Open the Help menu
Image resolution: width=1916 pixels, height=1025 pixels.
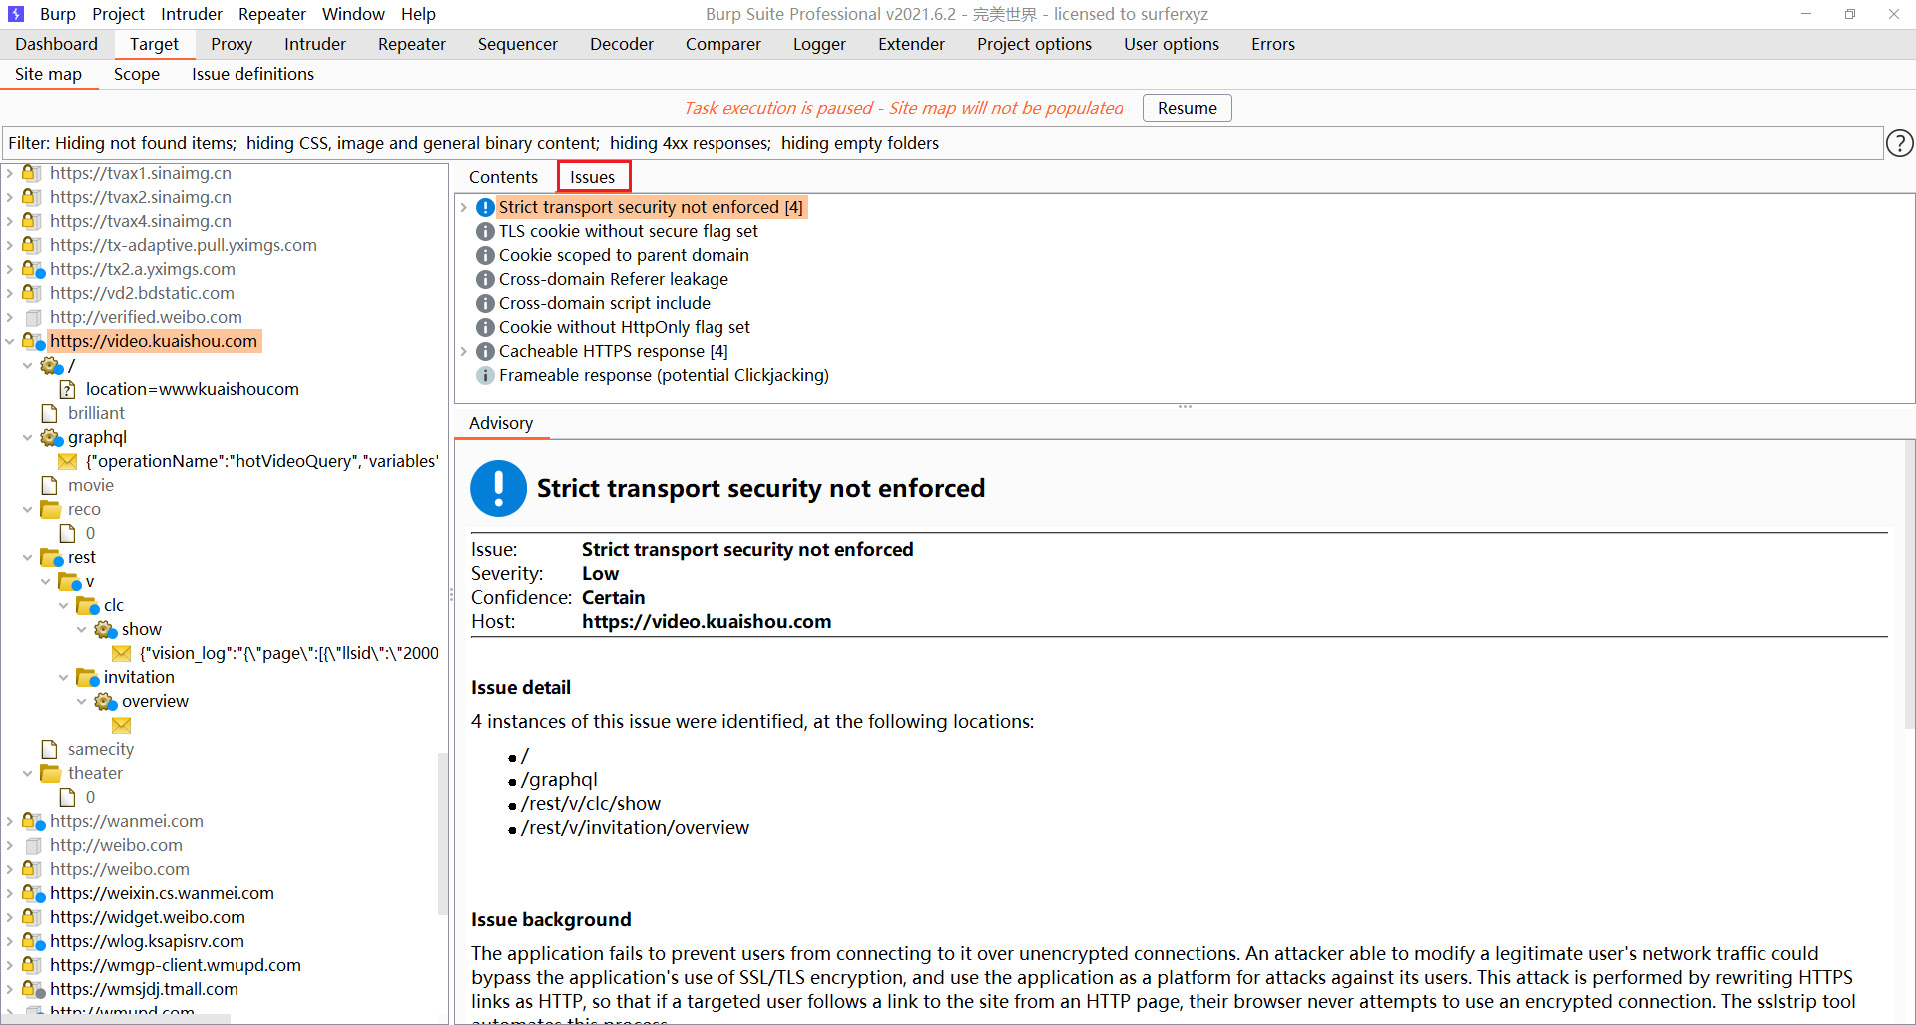point(418,14)
